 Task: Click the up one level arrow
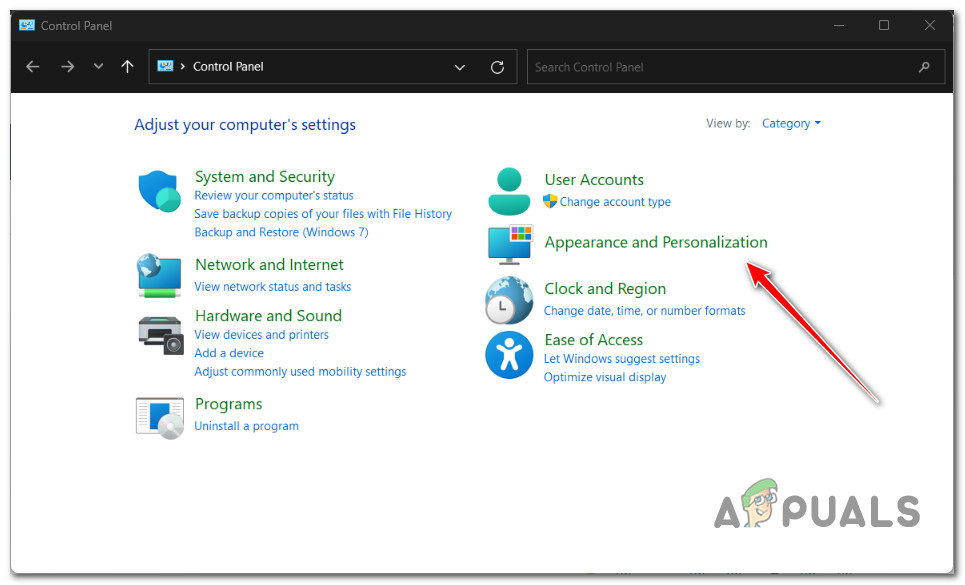(127, 67)
